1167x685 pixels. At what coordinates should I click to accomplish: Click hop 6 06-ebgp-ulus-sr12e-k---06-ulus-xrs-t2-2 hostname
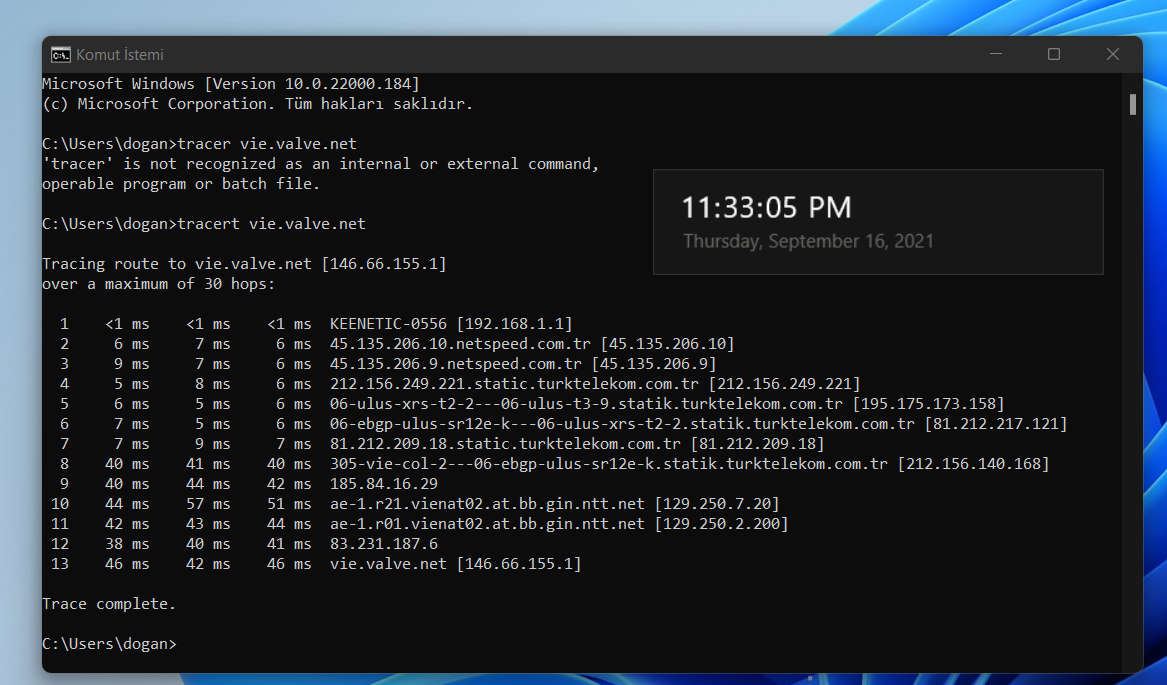(x=622, y=424)
